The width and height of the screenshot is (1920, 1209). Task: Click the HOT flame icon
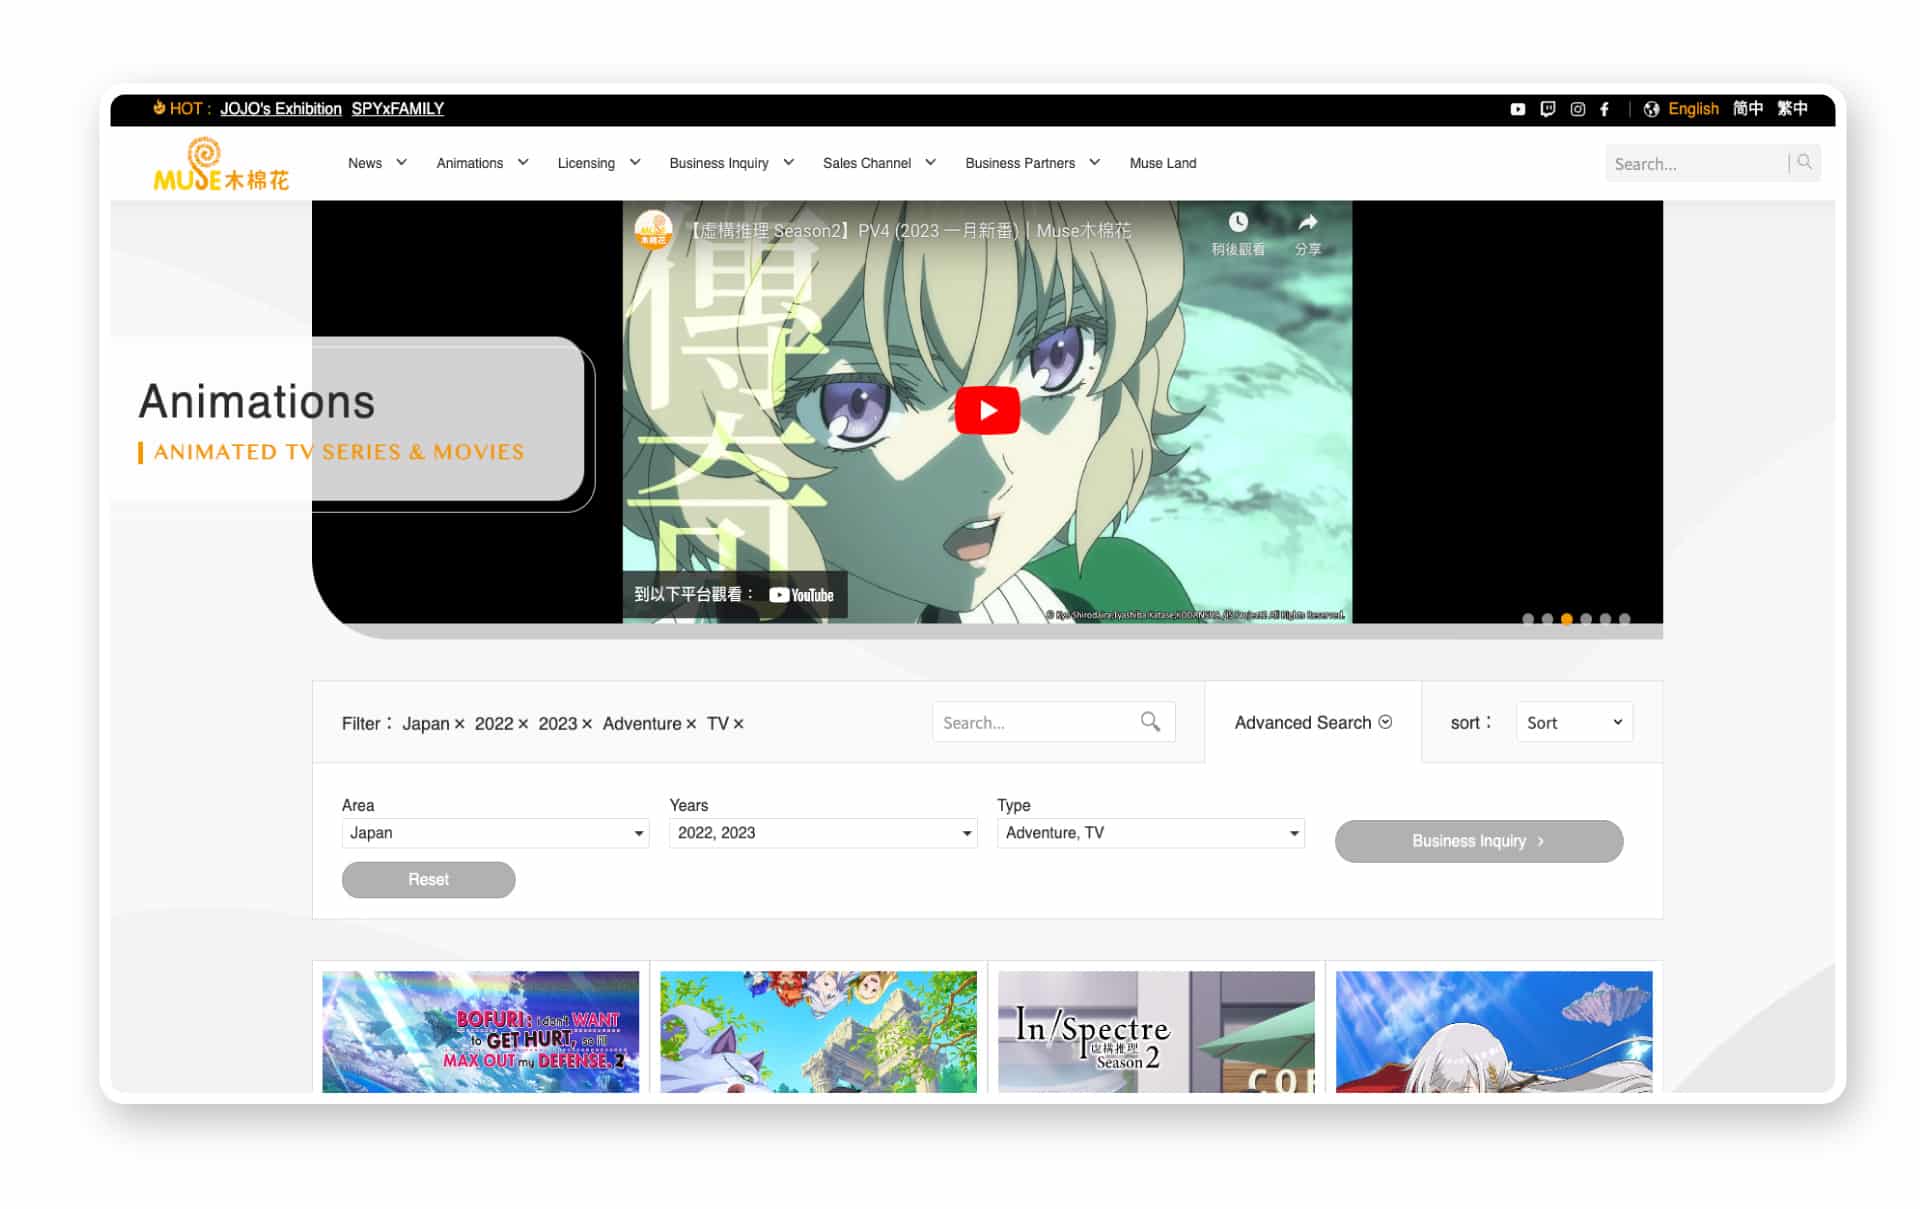point(159,108)
